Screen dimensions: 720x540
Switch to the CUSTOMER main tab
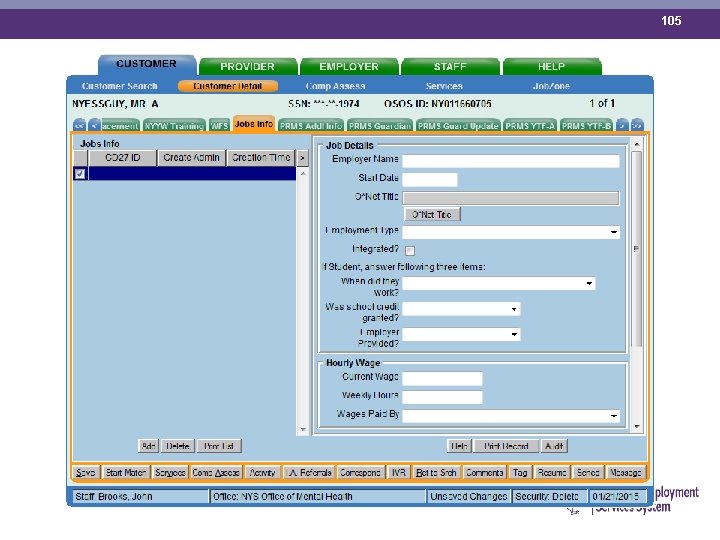tap(146, 64)
